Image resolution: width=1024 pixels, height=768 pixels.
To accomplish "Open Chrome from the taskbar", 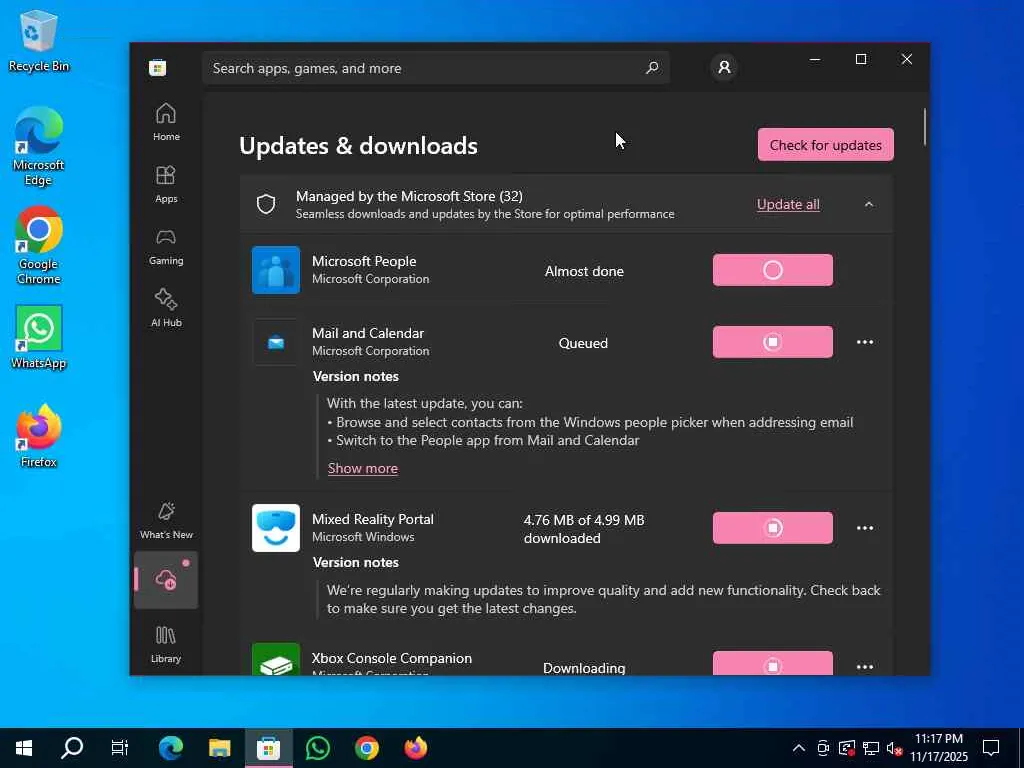I will tap(366, 748).
